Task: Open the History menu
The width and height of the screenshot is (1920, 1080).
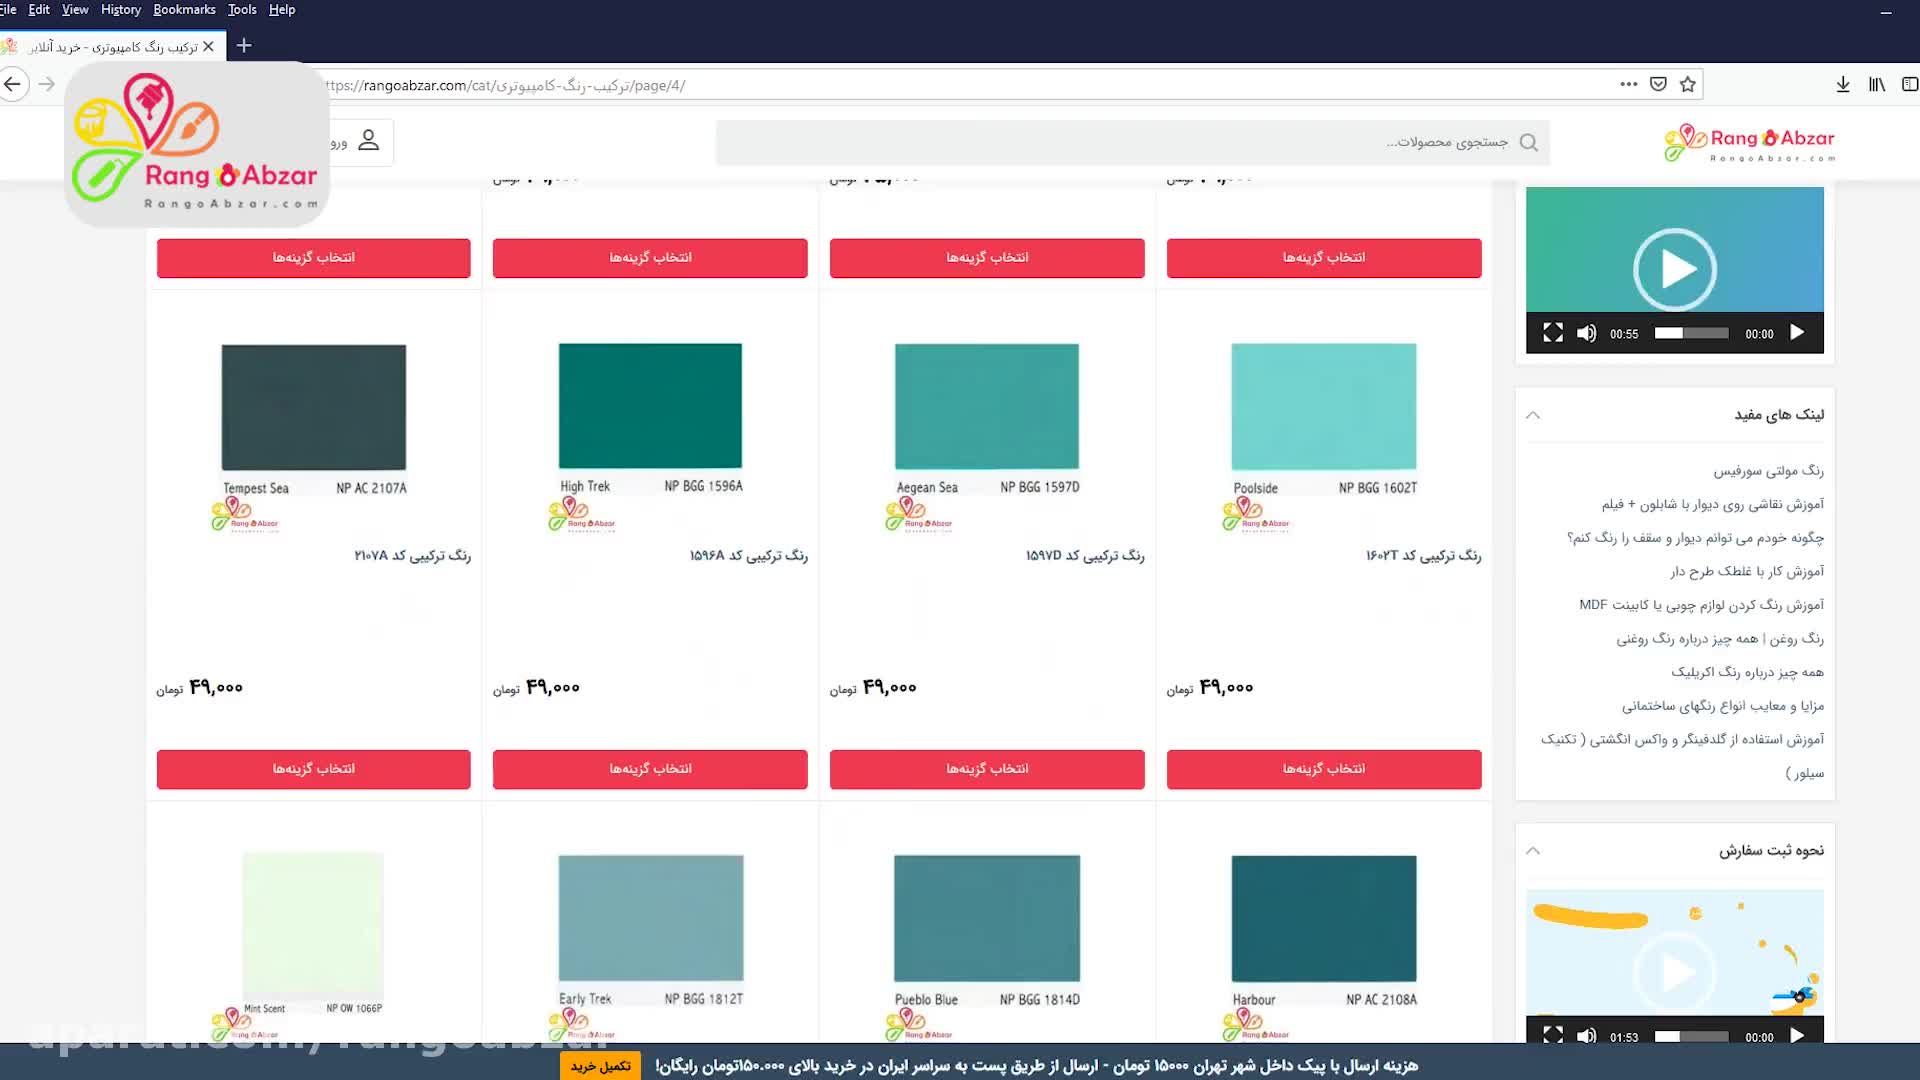Action: pyautogui.click(x=120, y=10)
